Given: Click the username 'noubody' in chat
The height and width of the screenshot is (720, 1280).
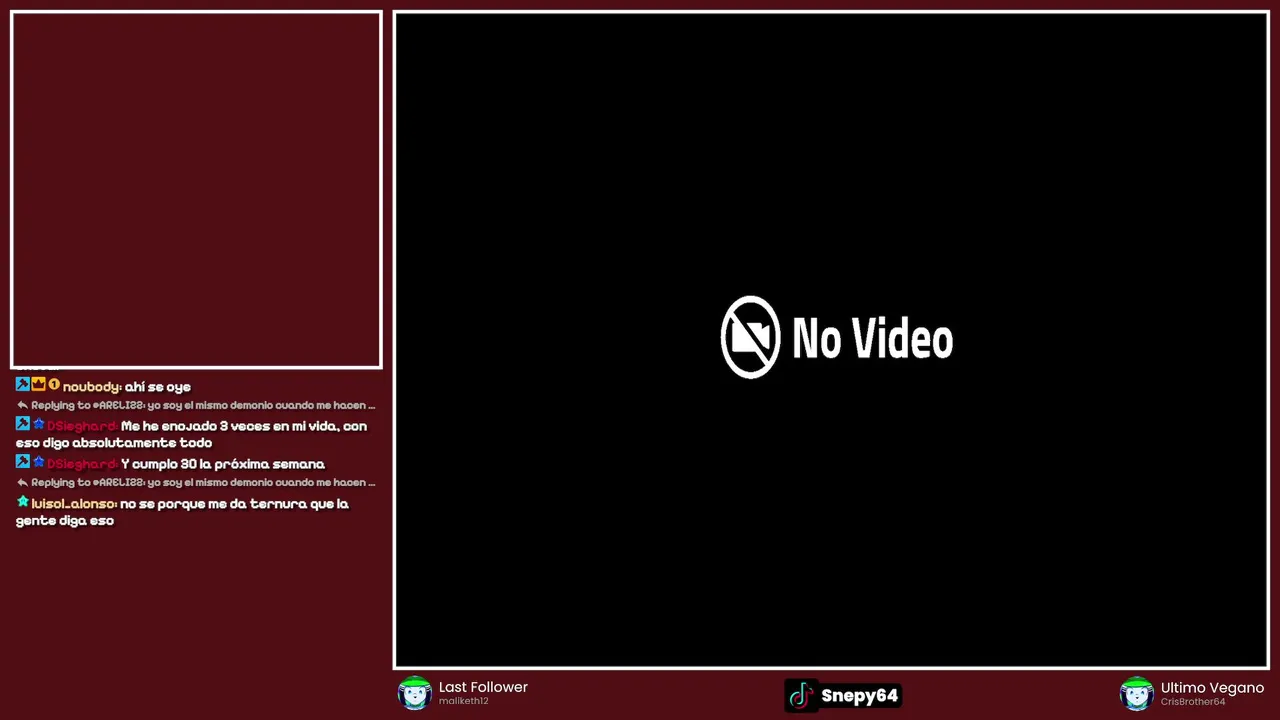Looking at the screenshot, I should [x=92, y=387].
